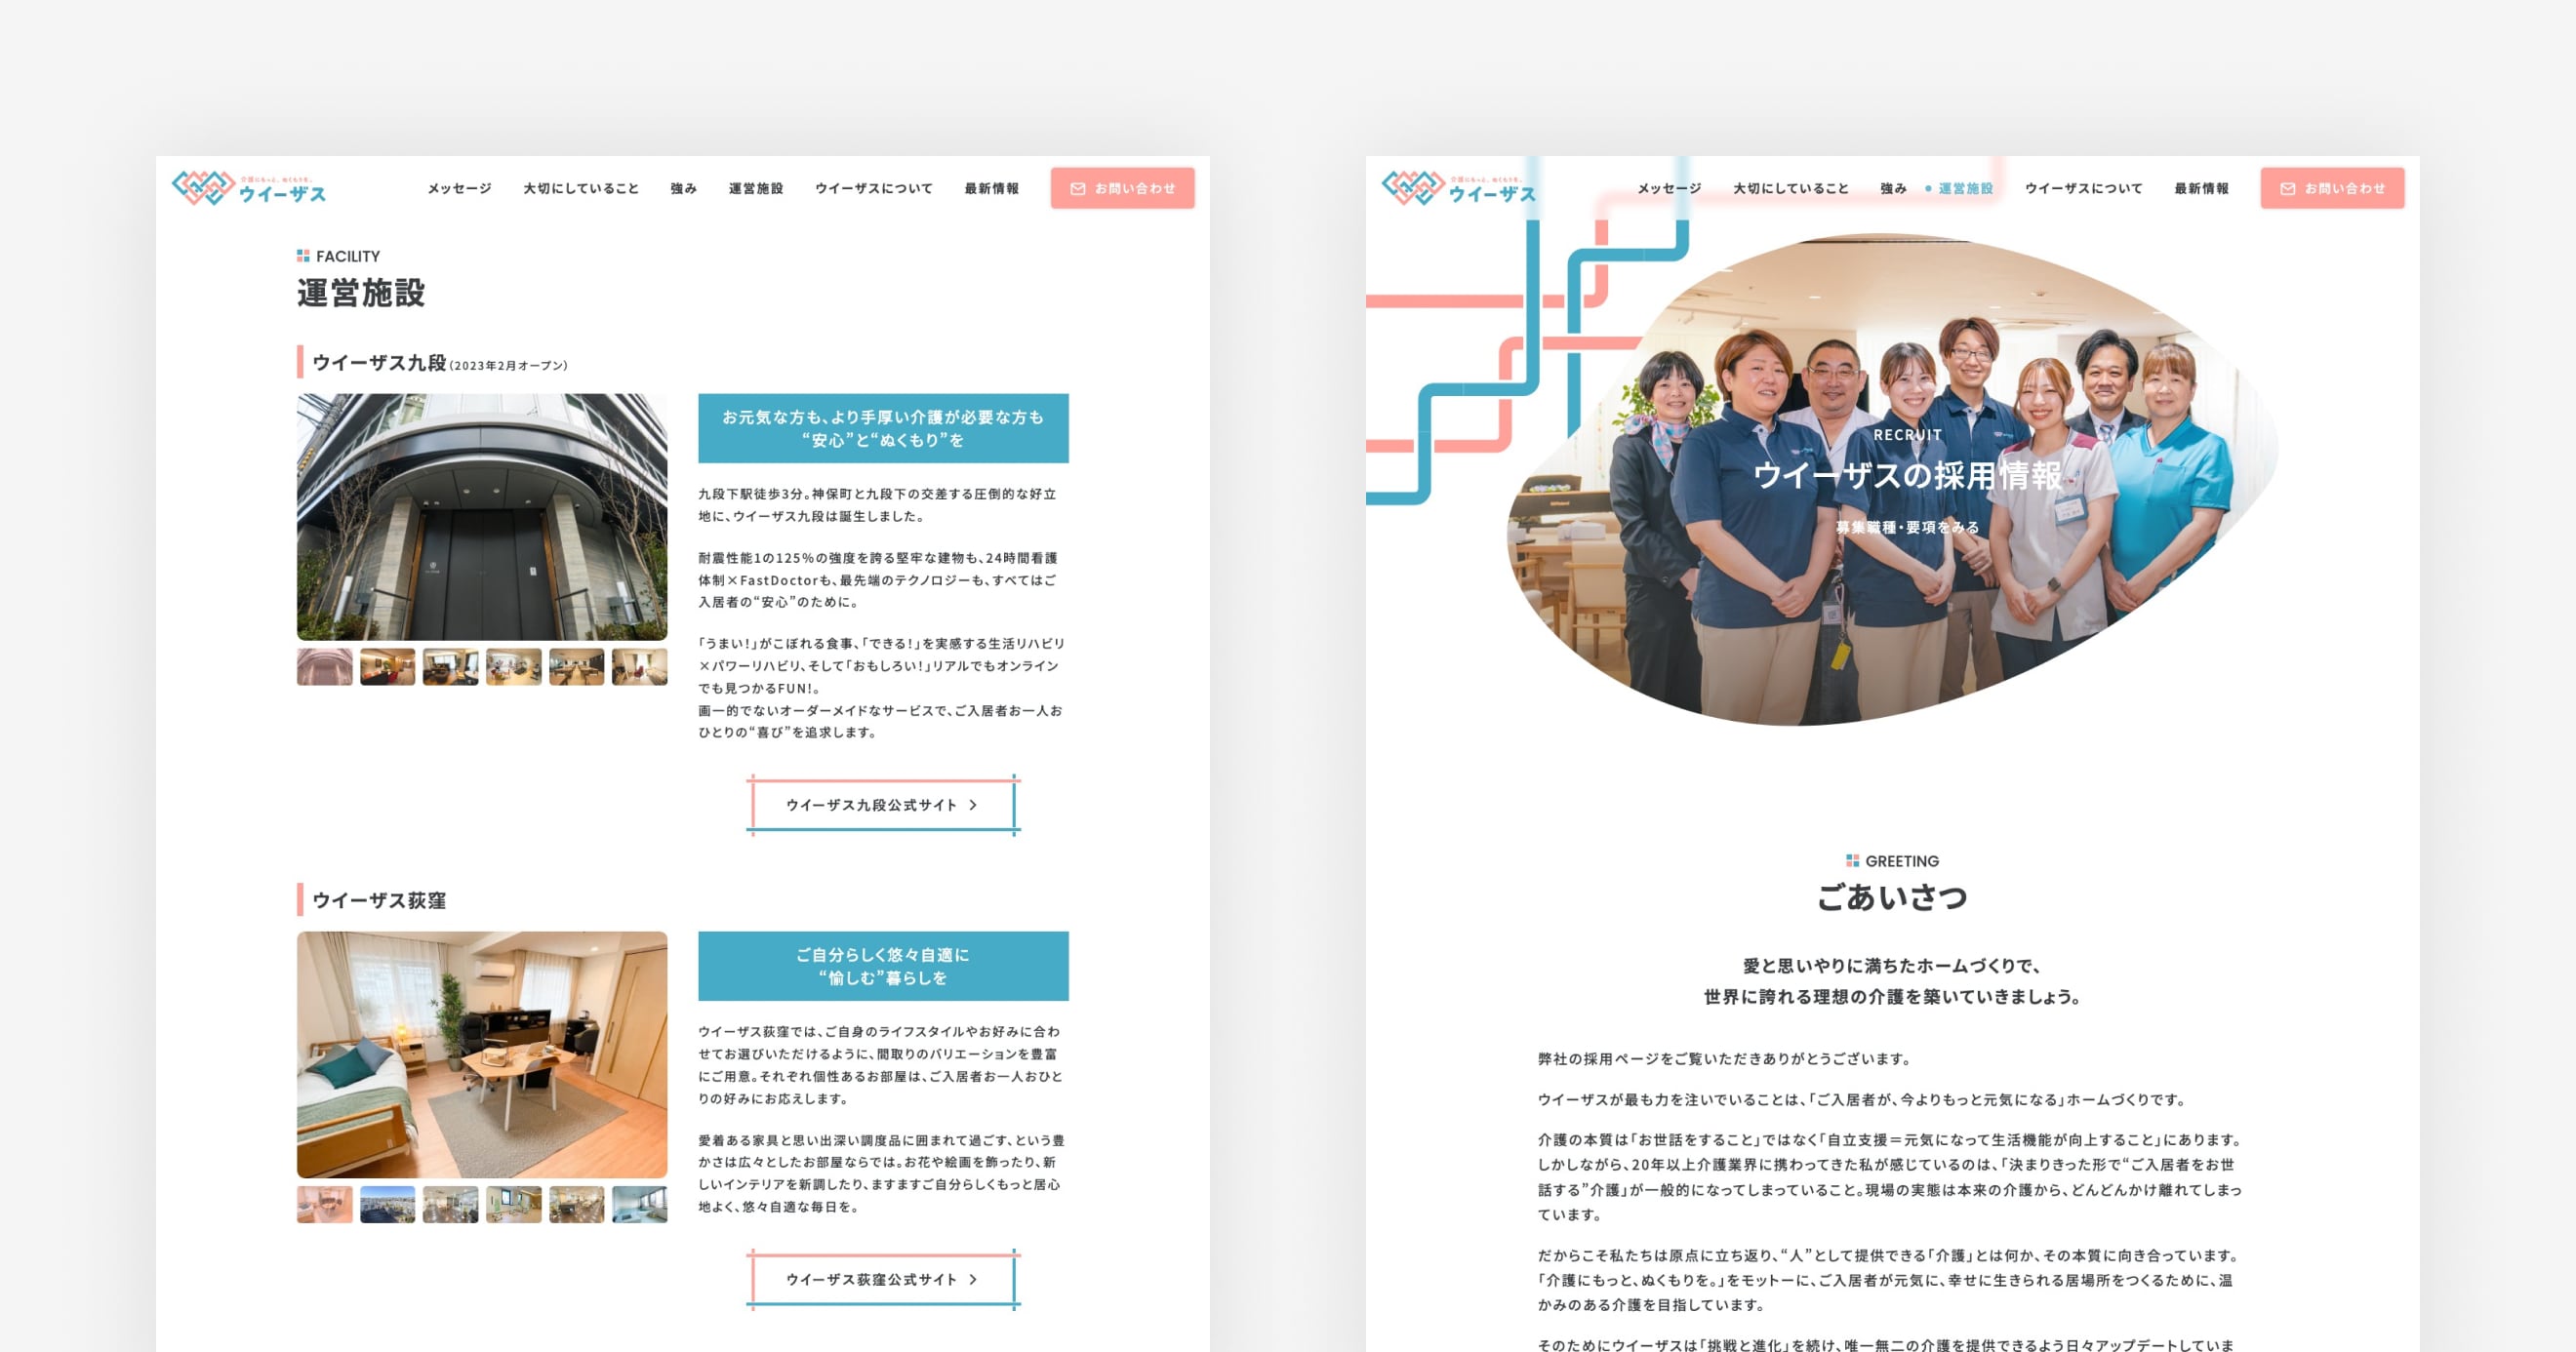Click the mail icon in left お問い合わせ button
Viewport: 2576px width, 1352px height.
coord(1077,189)
